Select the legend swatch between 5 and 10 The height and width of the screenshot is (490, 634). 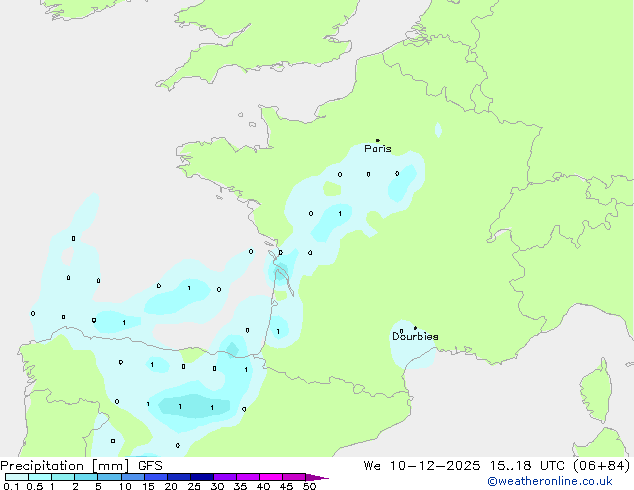pos(109,477)
